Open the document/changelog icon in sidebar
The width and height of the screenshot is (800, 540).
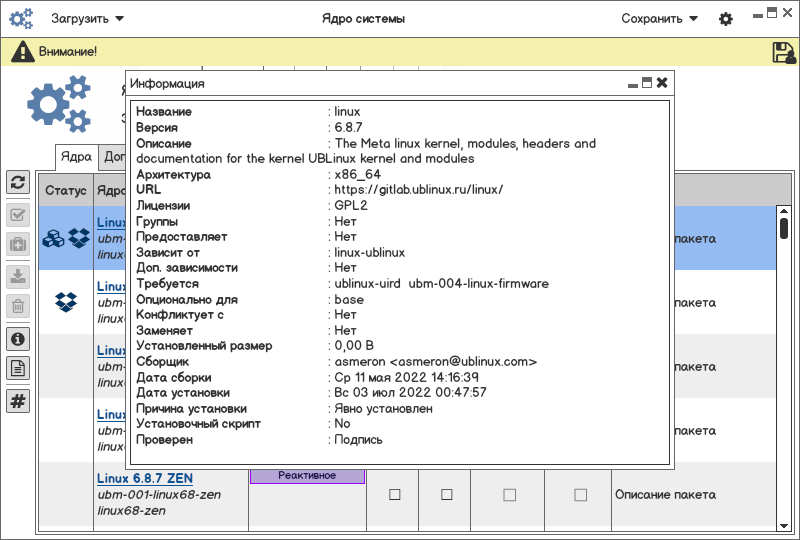point(18,368)
